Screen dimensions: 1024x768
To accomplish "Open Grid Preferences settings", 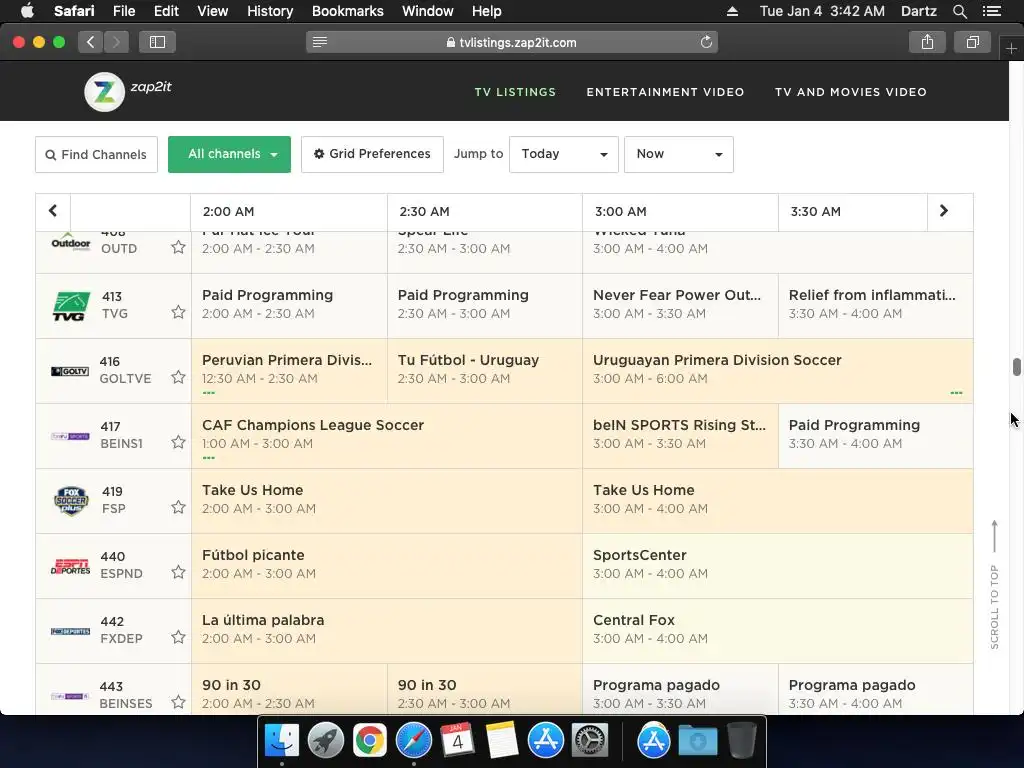I will click(x=372, y=154).
